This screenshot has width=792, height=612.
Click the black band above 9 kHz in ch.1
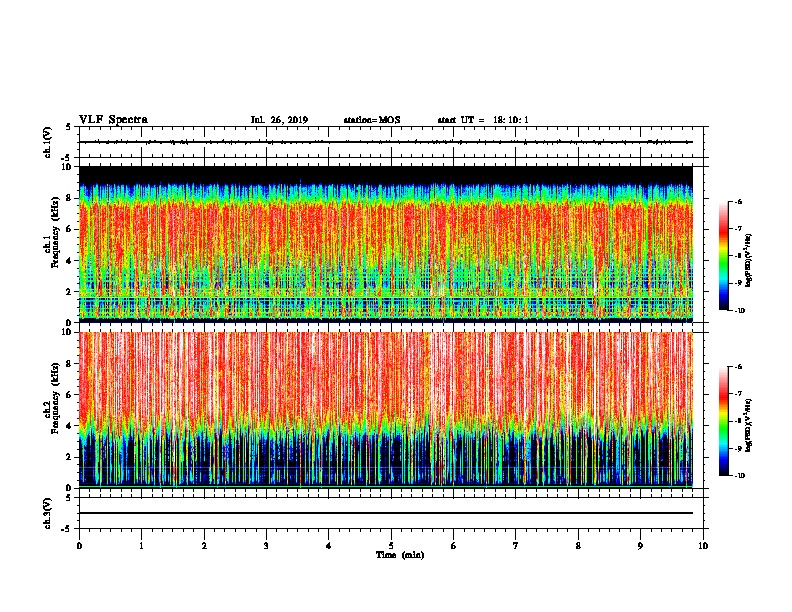[386, 174]
